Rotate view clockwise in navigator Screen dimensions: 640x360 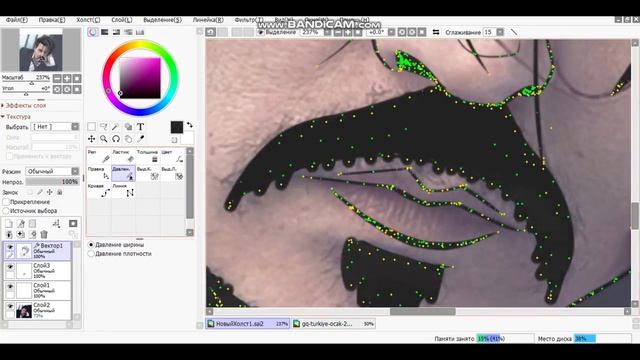[67, 89]
